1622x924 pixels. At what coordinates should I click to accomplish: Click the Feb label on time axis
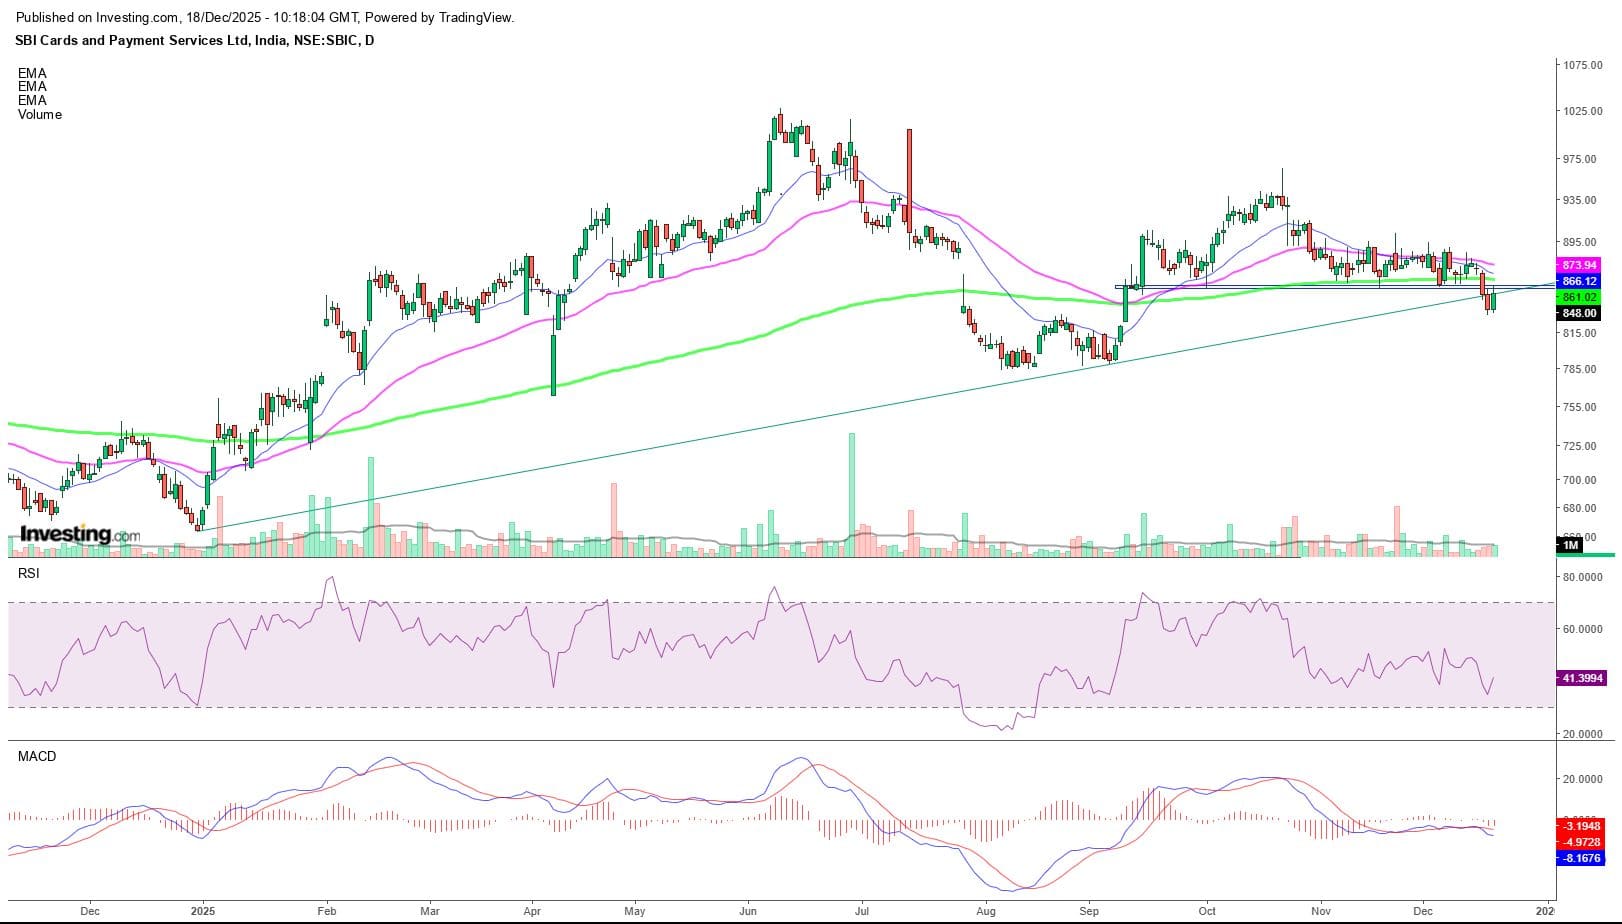(326, 911)
